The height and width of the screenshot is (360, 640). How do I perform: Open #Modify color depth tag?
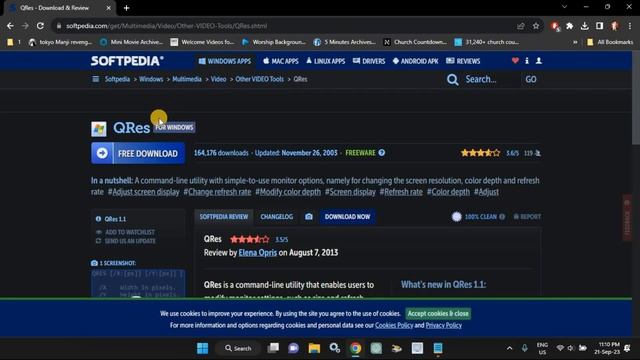click(x=288, y=192)
